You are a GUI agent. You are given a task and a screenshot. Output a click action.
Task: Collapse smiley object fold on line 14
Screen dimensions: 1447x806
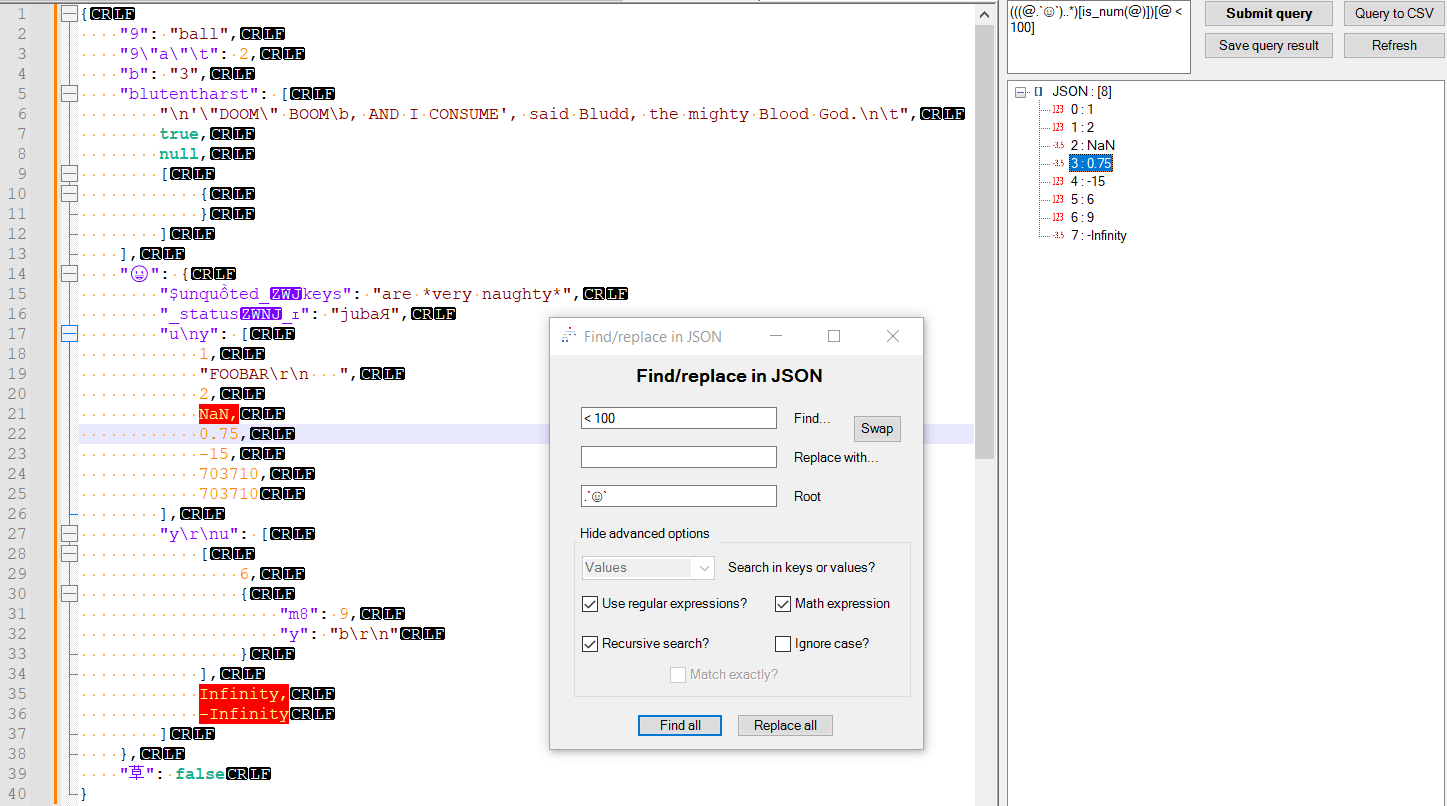(69, 274)
